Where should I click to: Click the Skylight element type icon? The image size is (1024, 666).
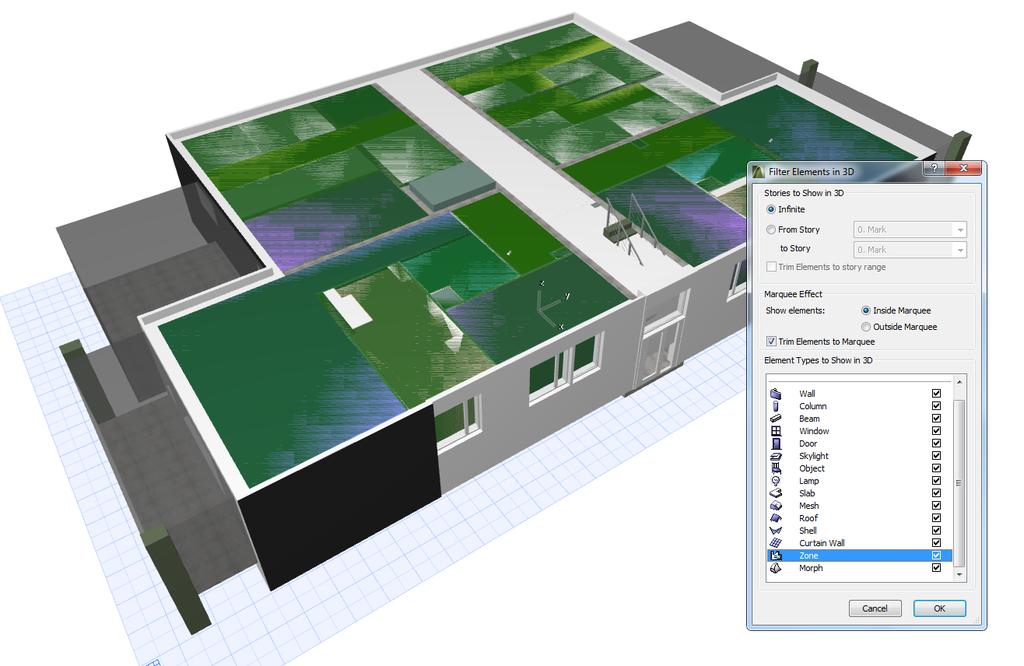[776, 456]
